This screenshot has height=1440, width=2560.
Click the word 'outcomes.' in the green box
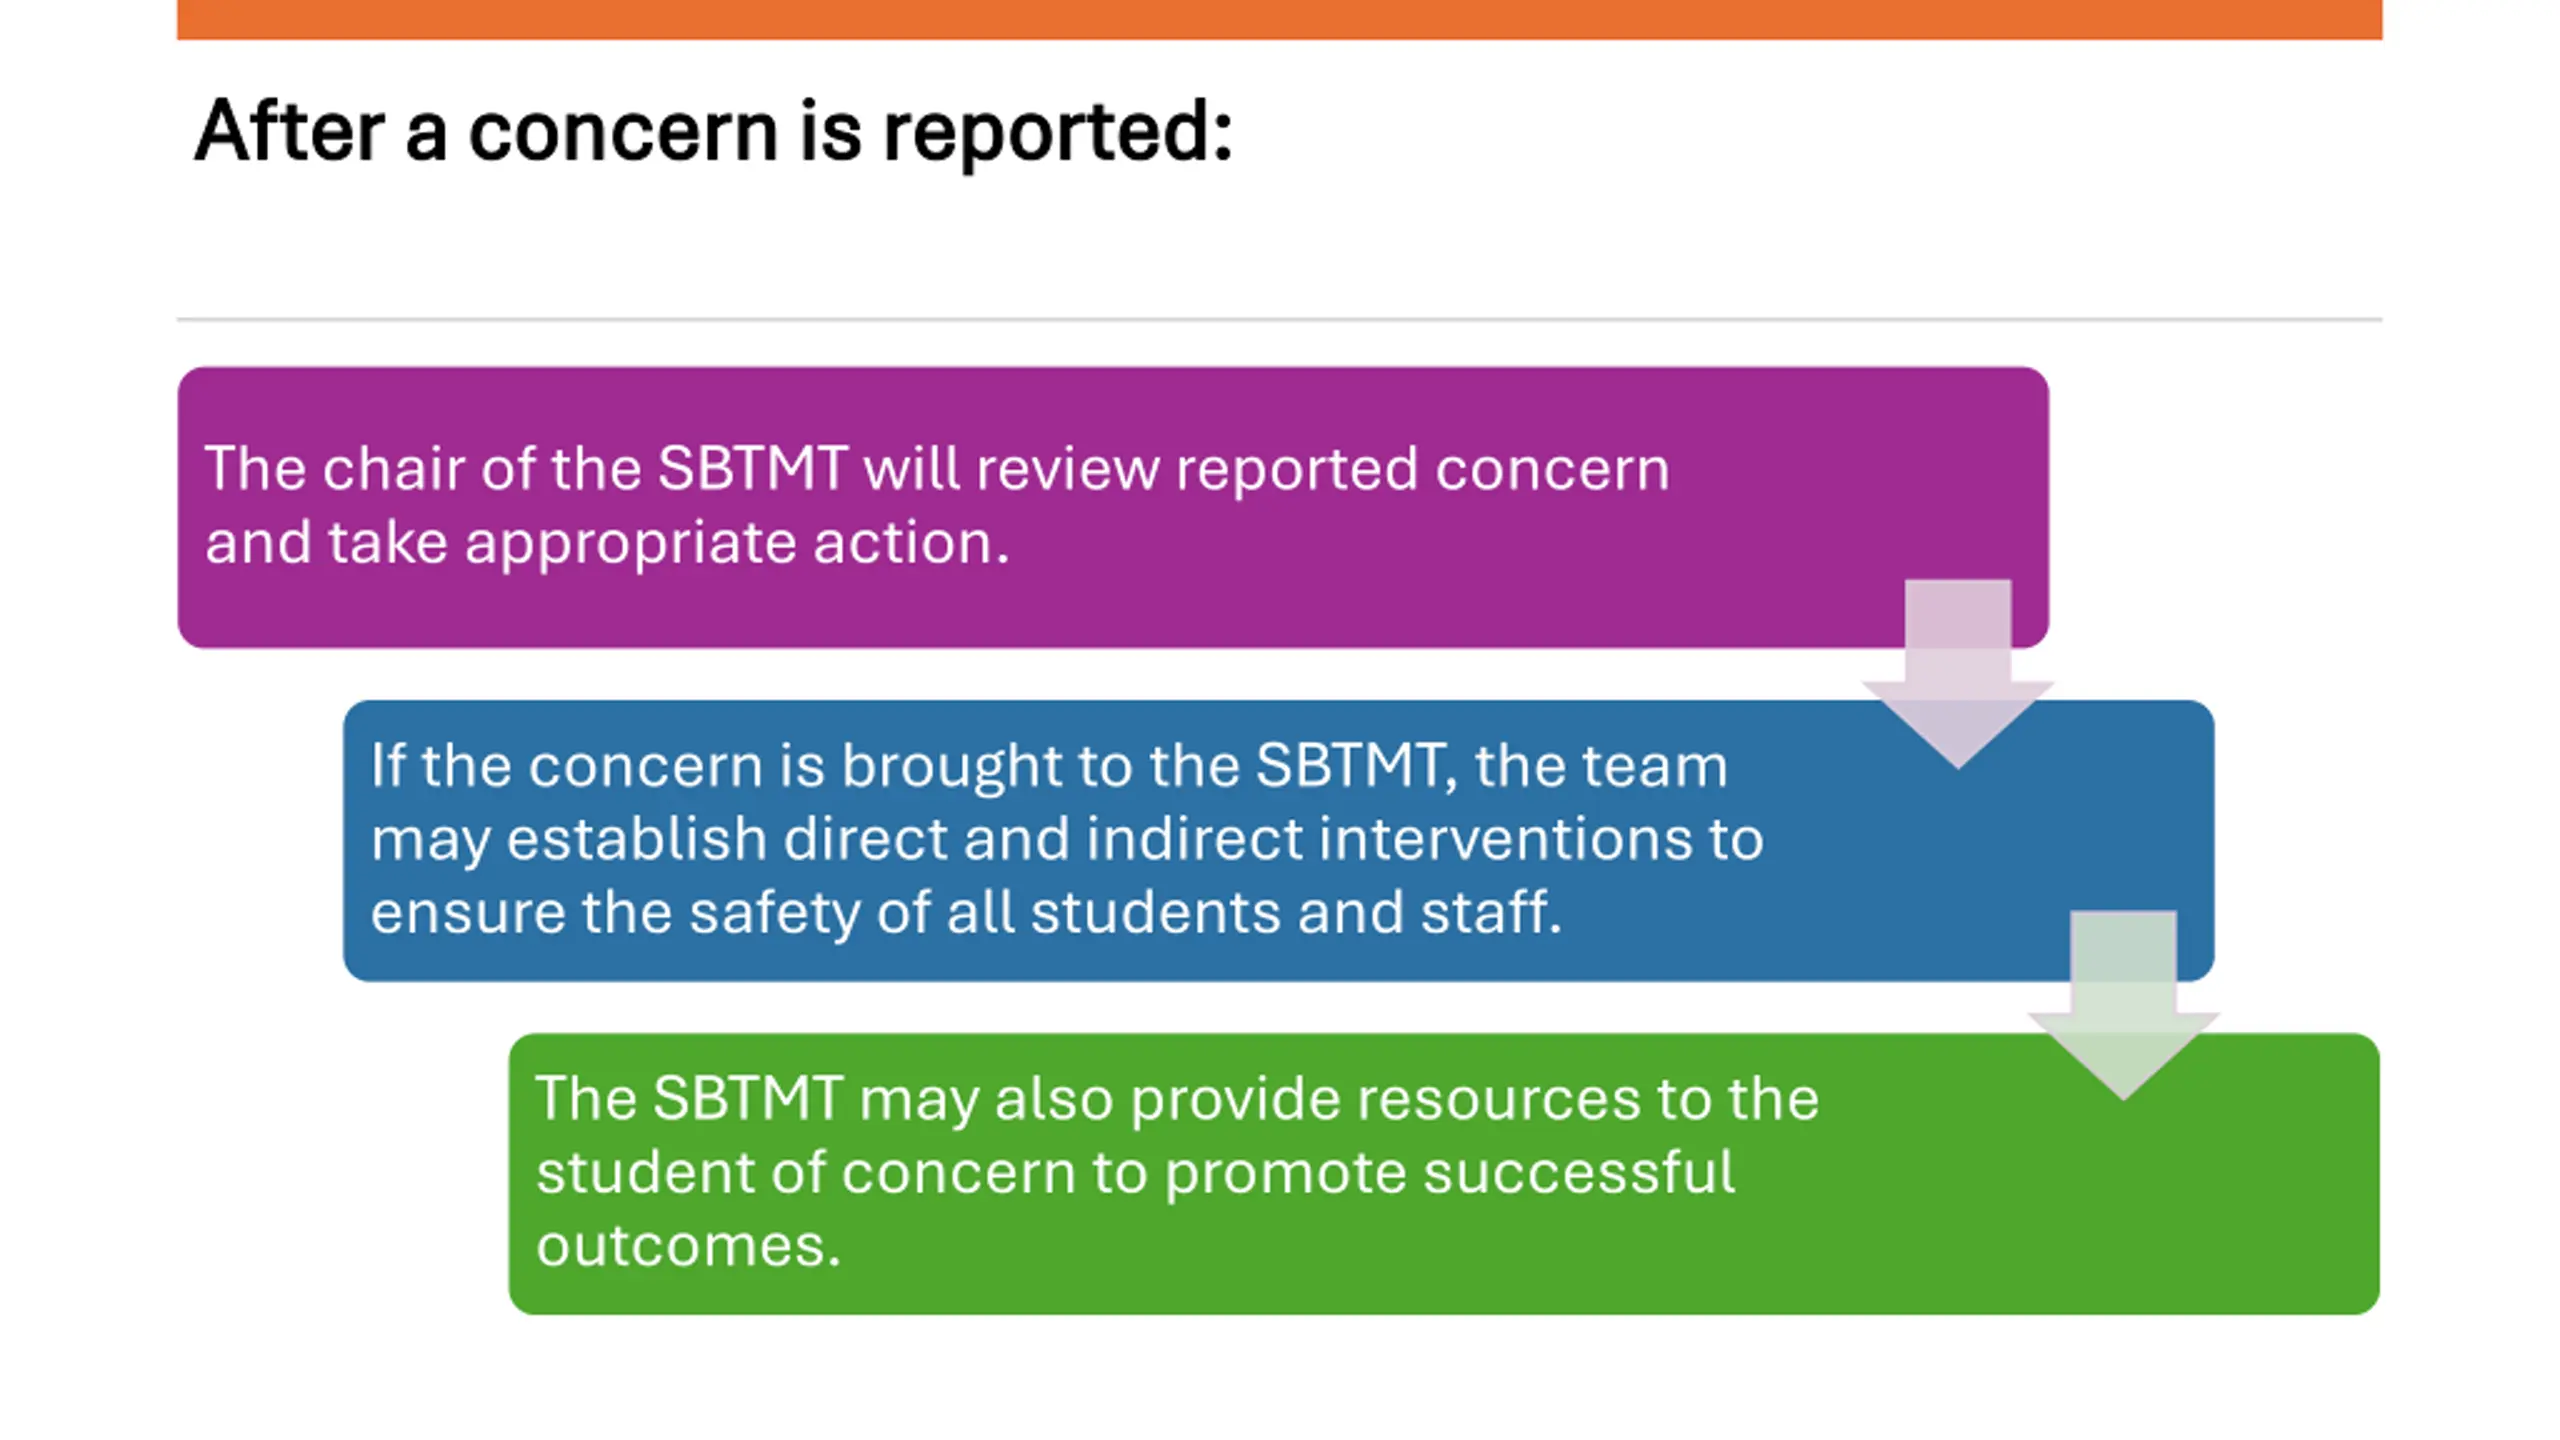pyautogui.click(x=688, y=1246)
